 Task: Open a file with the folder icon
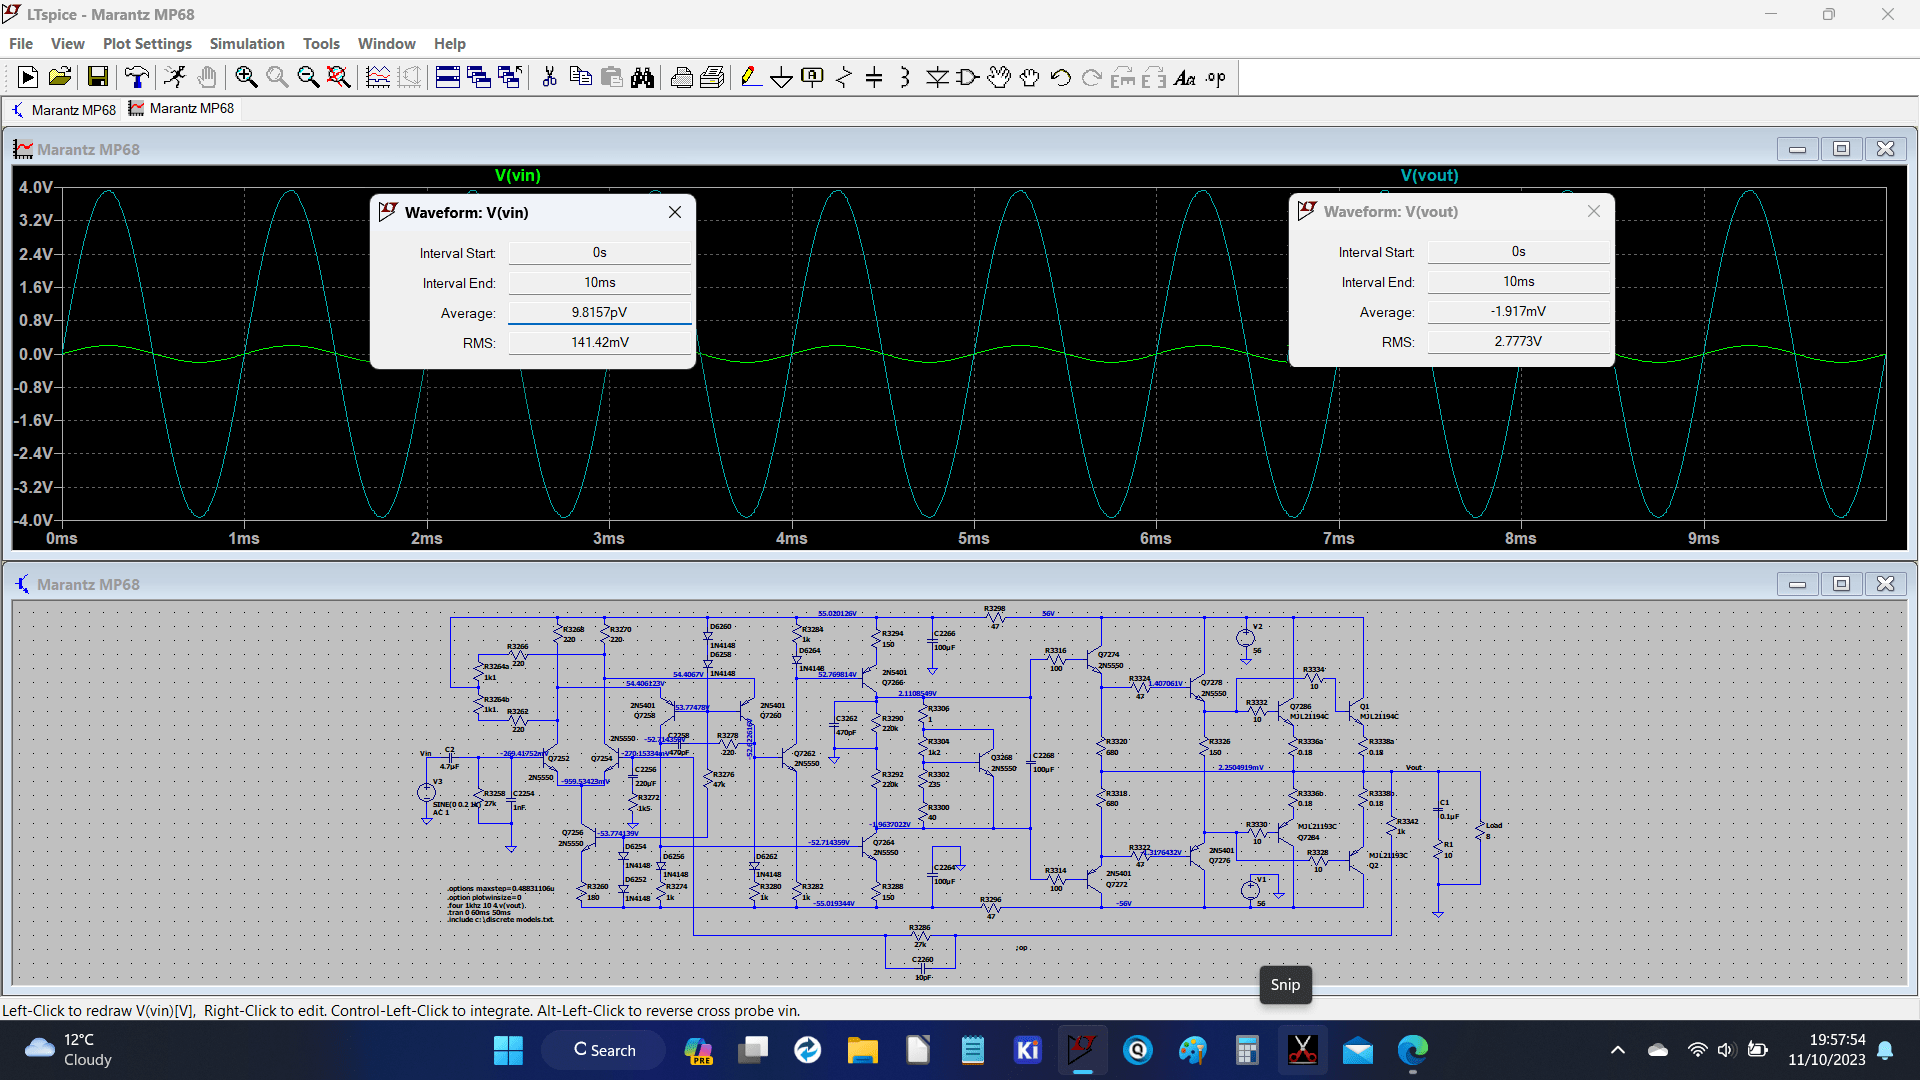tap(60, 77)
